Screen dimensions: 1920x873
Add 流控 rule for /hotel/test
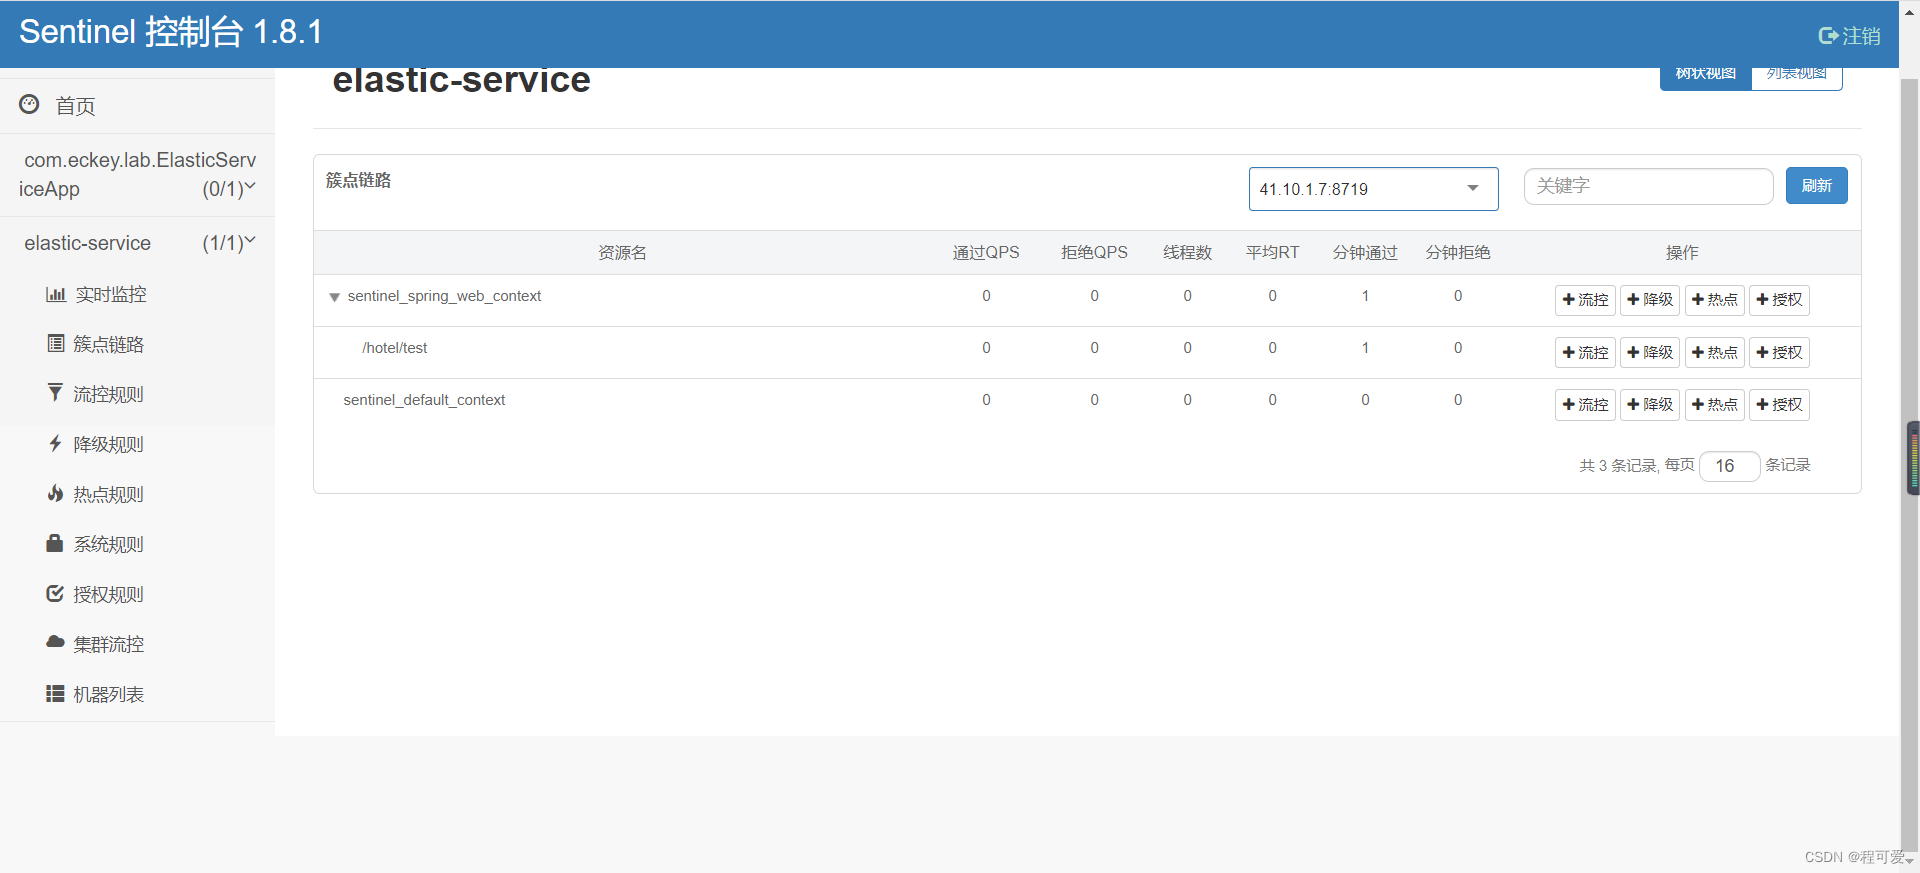[1585, 352]
